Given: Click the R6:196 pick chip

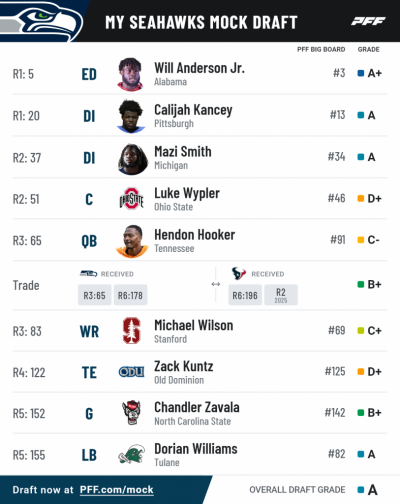Looking at the screenshot, I should coord(245,295).
